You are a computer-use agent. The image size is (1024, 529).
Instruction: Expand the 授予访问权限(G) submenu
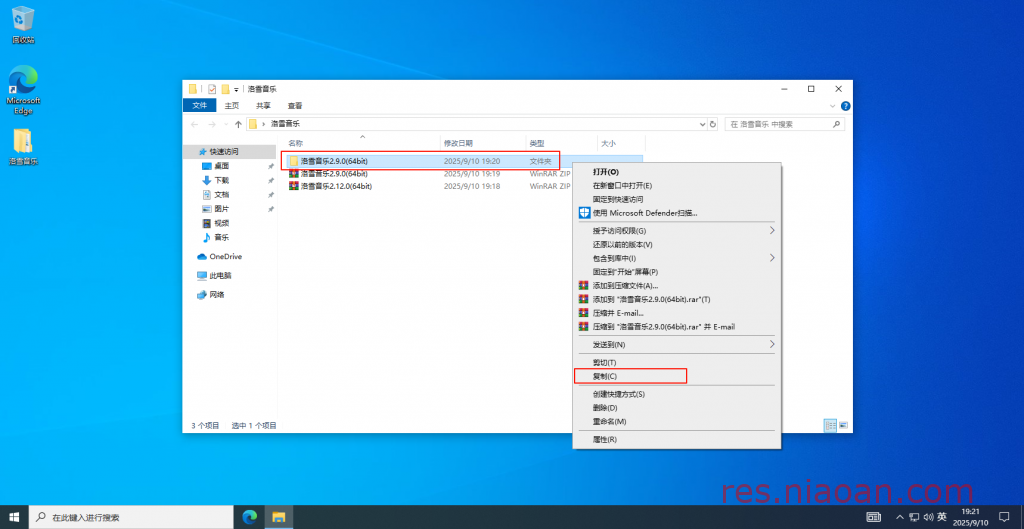677,231
